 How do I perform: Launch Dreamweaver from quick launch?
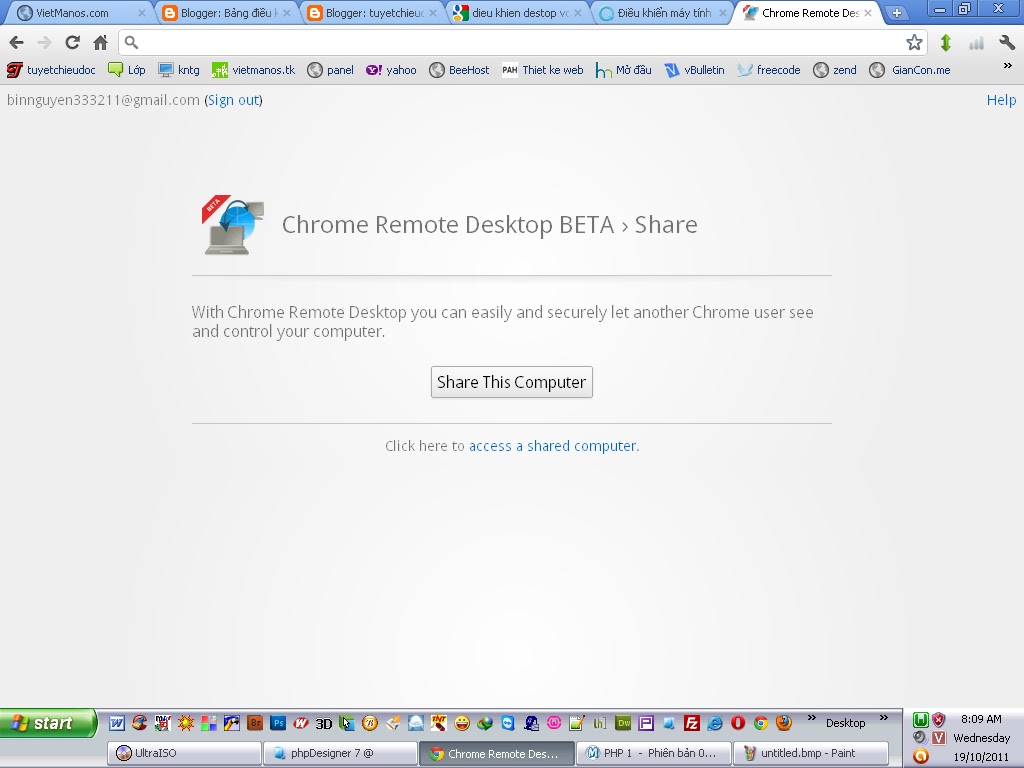pos(623,723)
